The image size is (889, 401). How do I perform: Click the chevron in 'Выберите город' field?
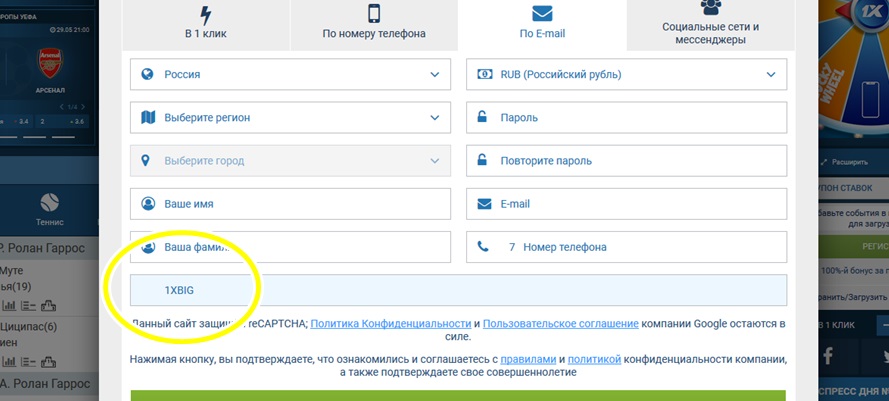(x=435, y=161)
